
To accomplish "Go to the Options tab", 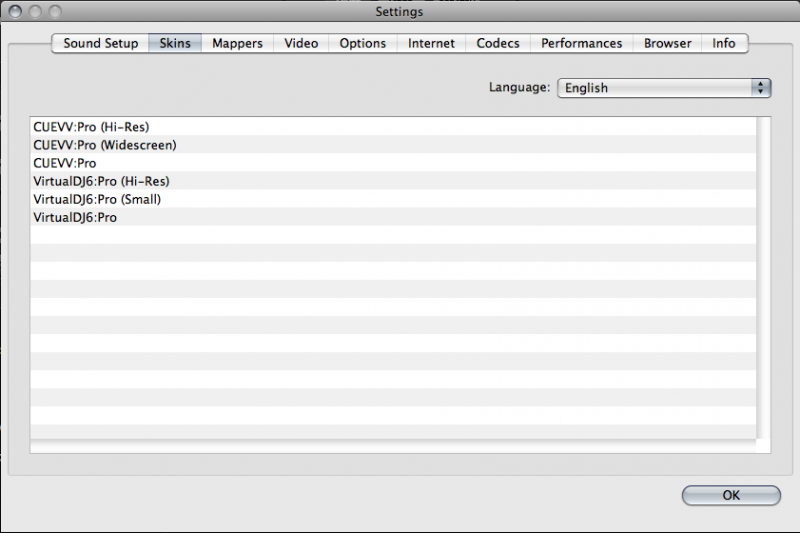I will tap(362, 43).
